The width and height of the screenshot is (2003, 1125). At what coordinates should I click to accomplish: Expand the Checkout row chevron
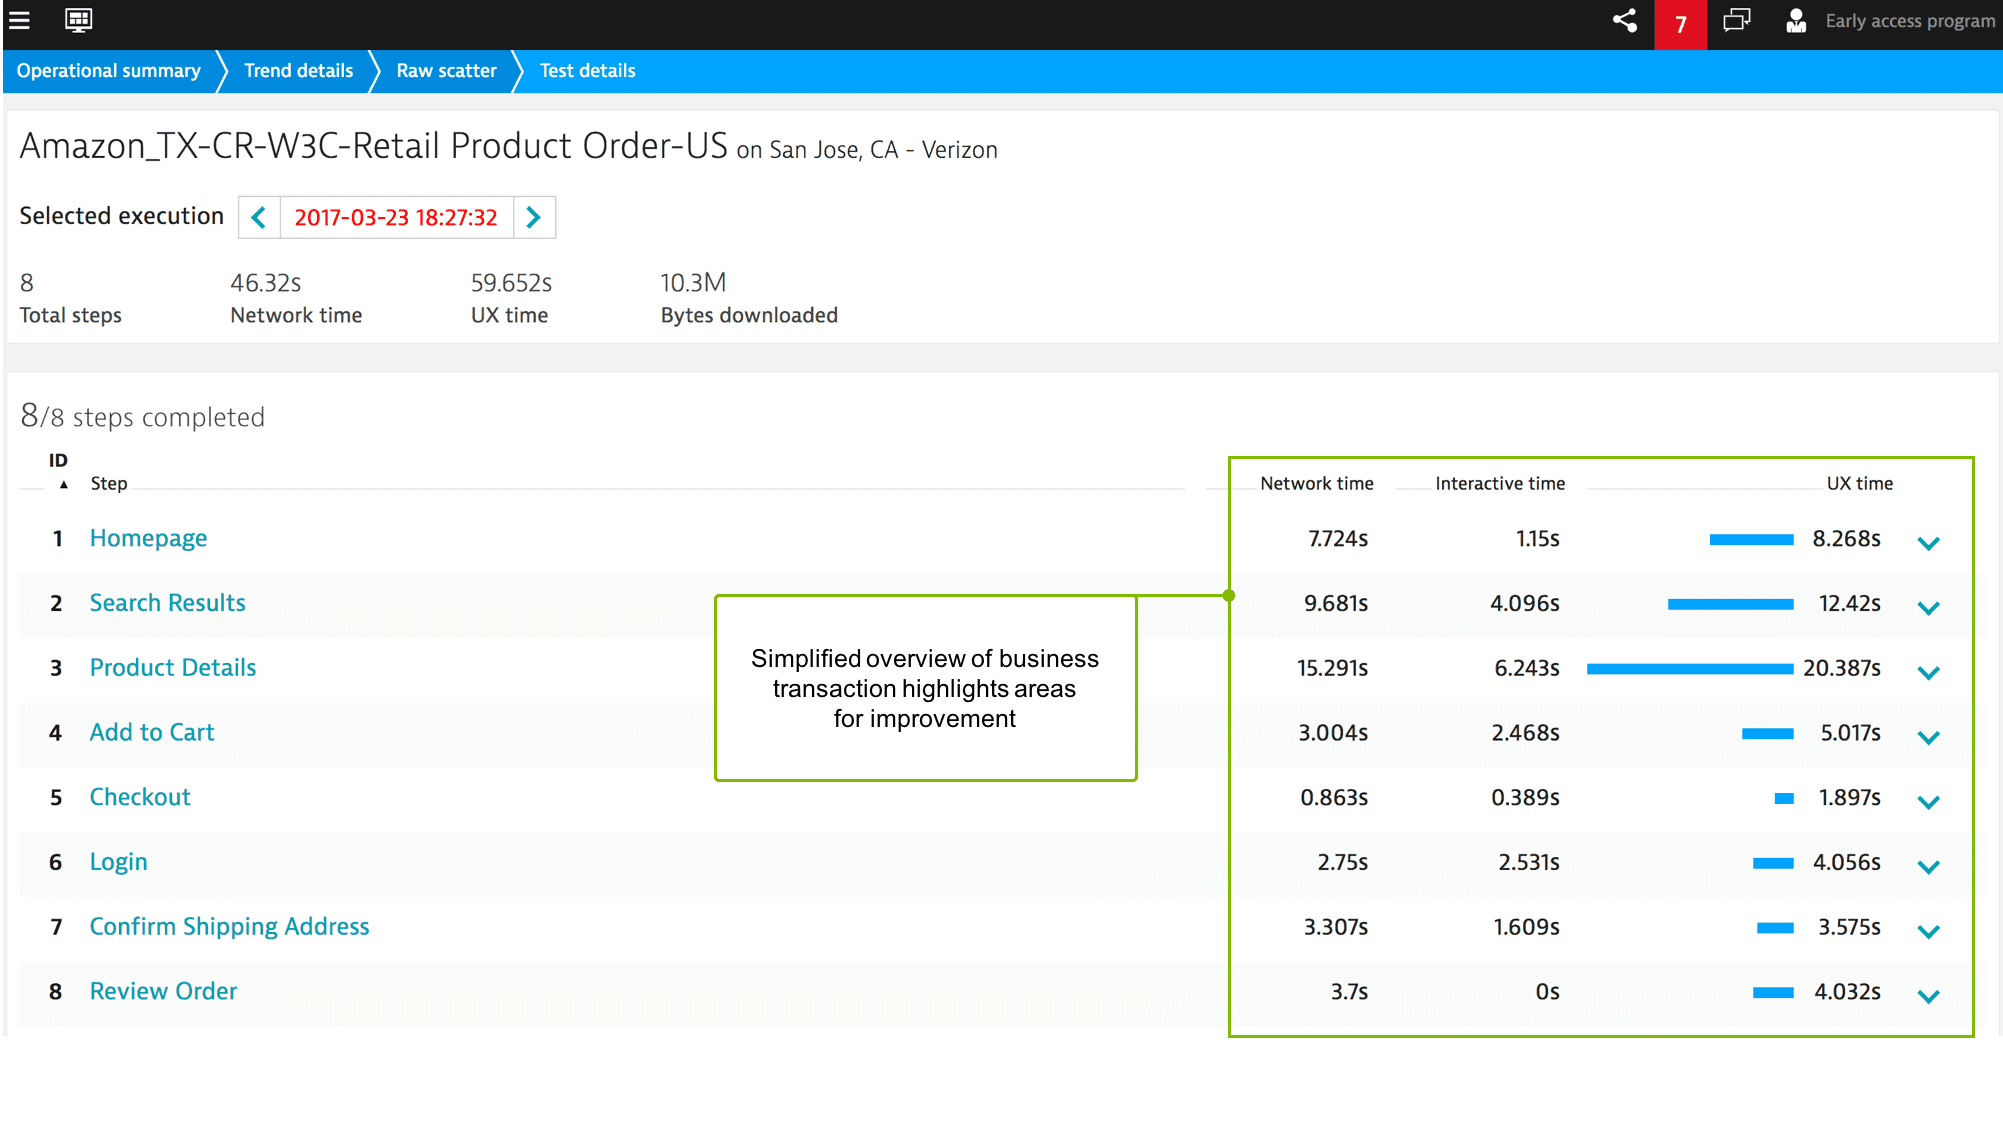point(1929,802)
